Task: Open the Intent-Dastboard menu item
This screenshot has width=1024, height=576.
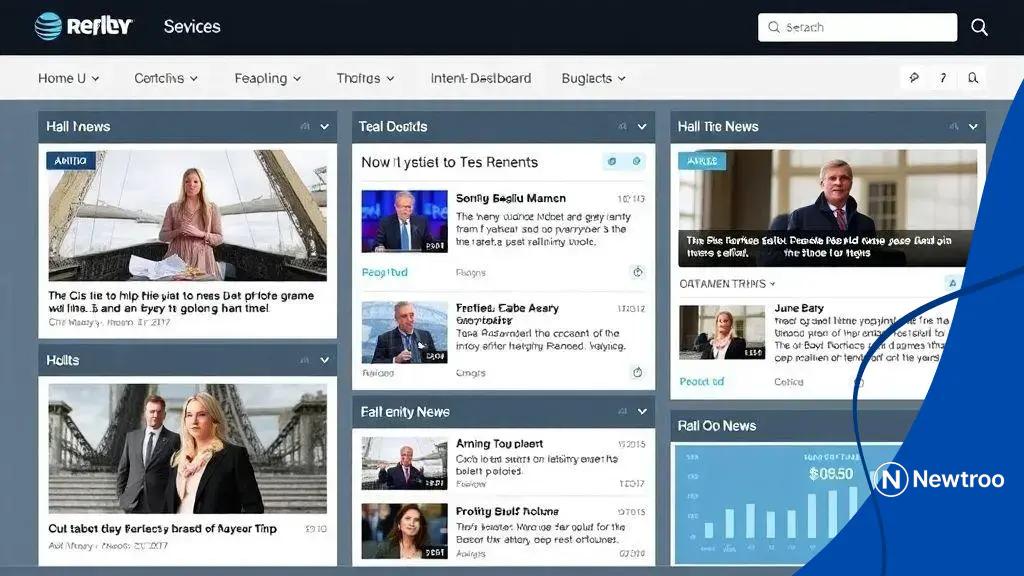Action: [480, 78]
